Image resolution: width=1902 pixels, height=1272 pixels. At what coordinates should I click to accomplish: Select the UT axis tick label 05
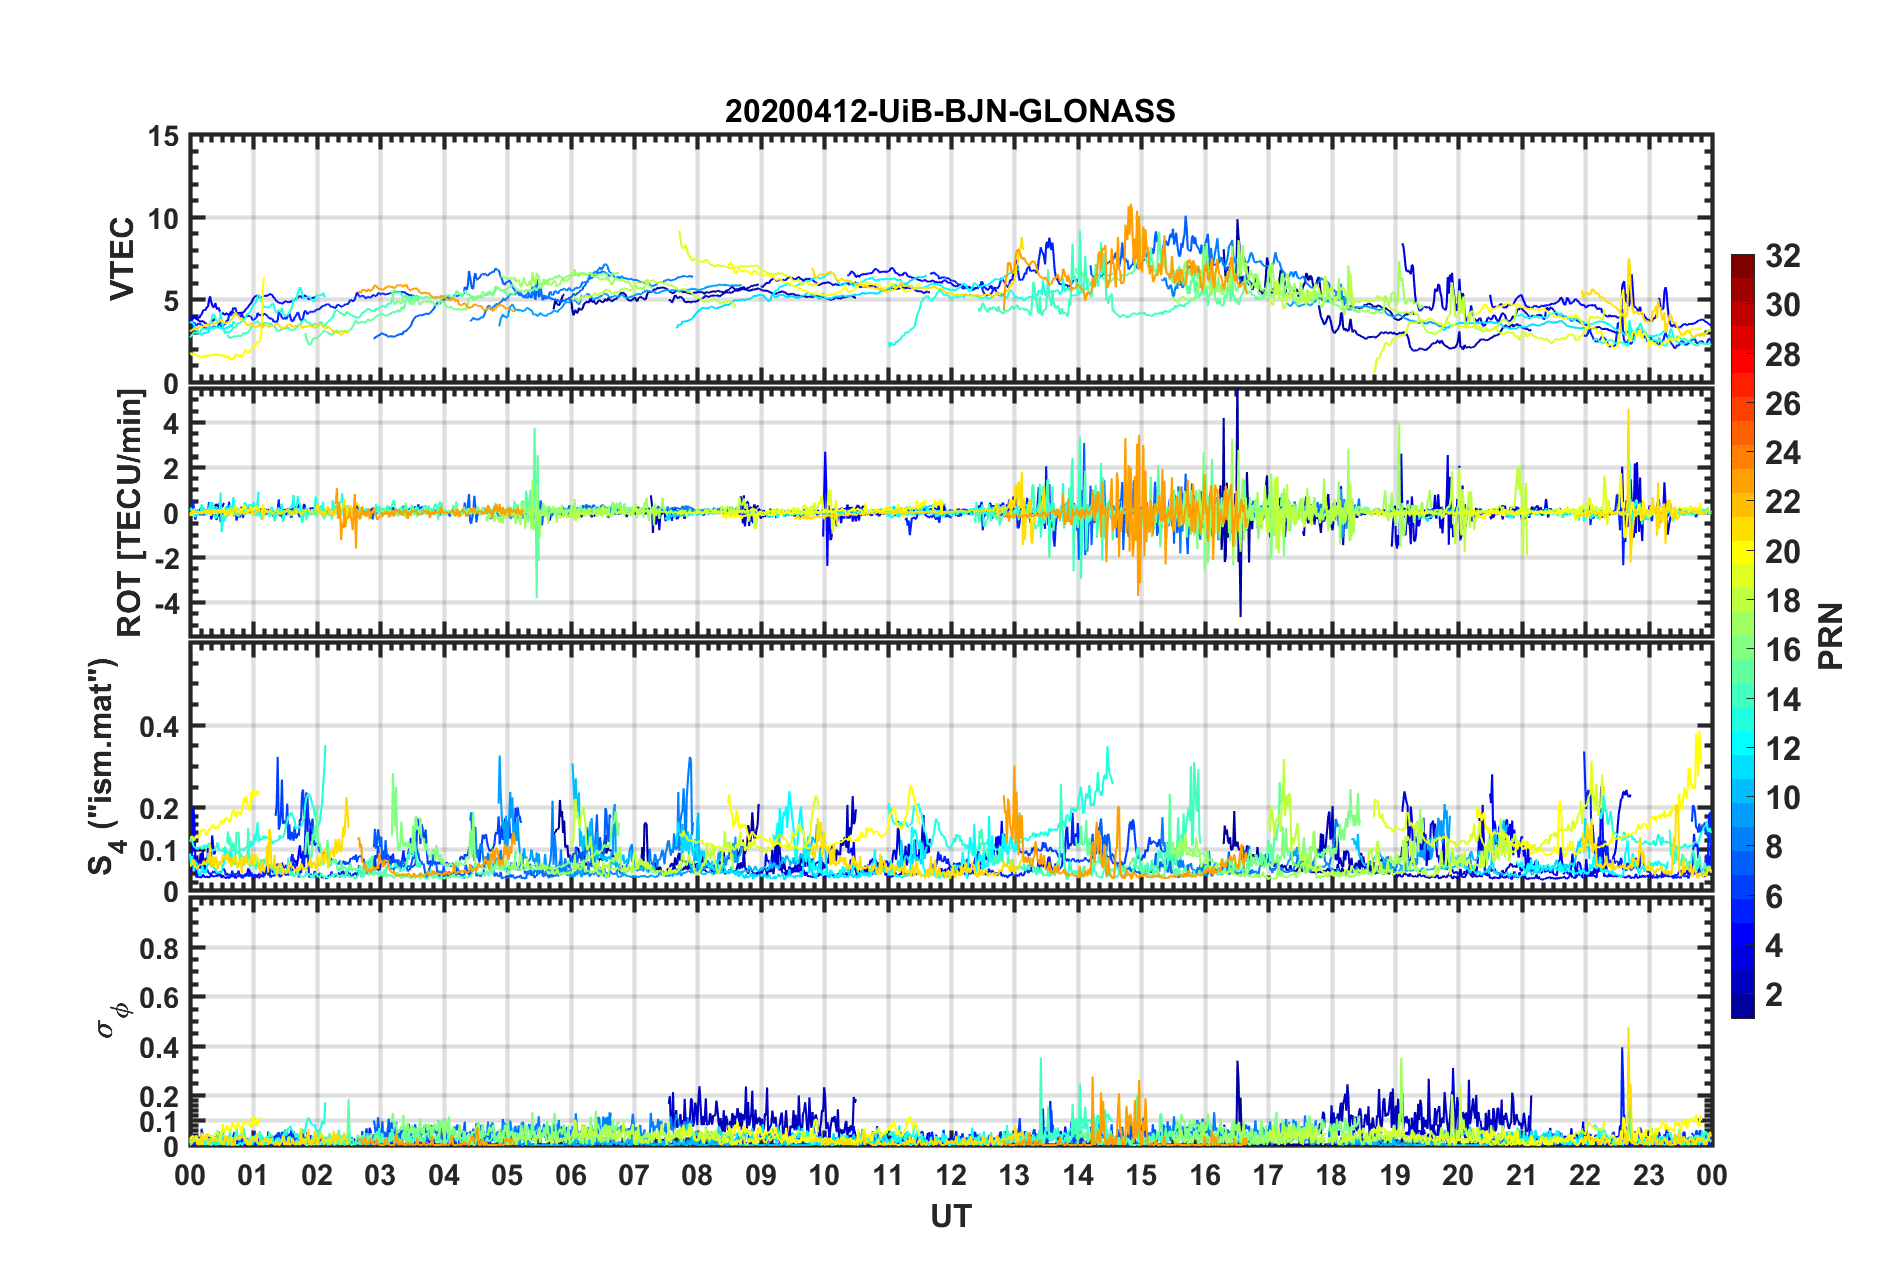tap(507, 1175)
